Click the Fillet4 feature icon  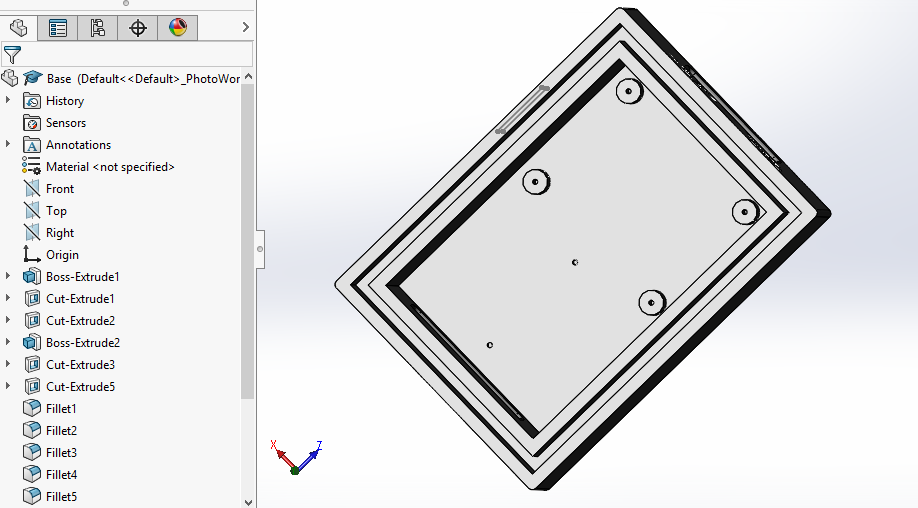coord(32,474)
